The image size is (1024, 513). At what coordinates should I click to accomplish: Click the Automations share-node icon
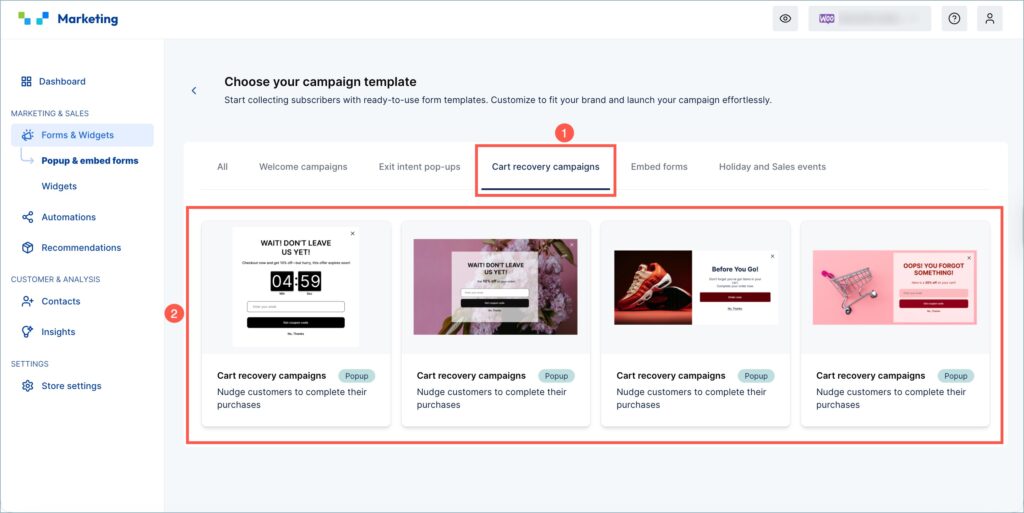[x=27, y=217]
